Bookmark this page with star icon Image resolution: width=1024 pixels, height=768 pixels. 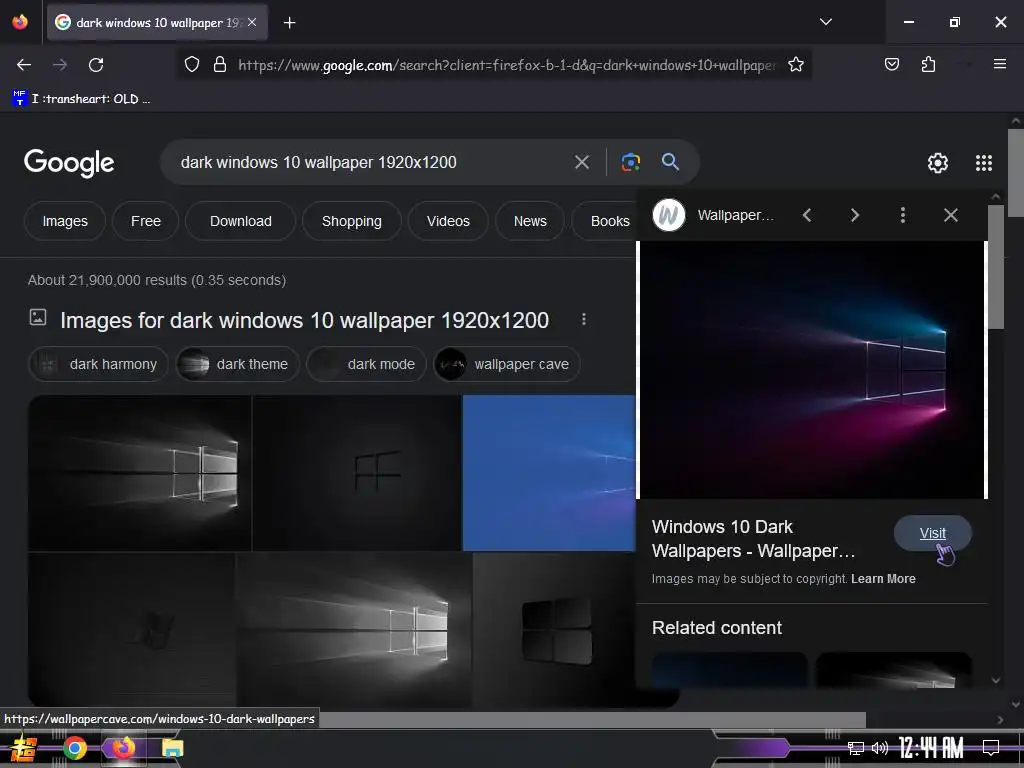(795, 65)
